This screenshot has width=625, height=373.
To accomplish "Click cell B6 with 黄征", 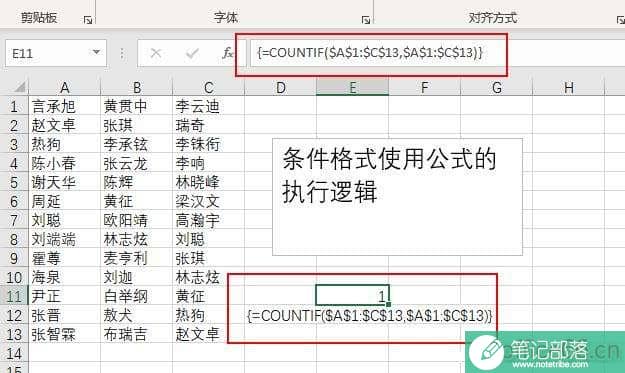I will [137, 201].
